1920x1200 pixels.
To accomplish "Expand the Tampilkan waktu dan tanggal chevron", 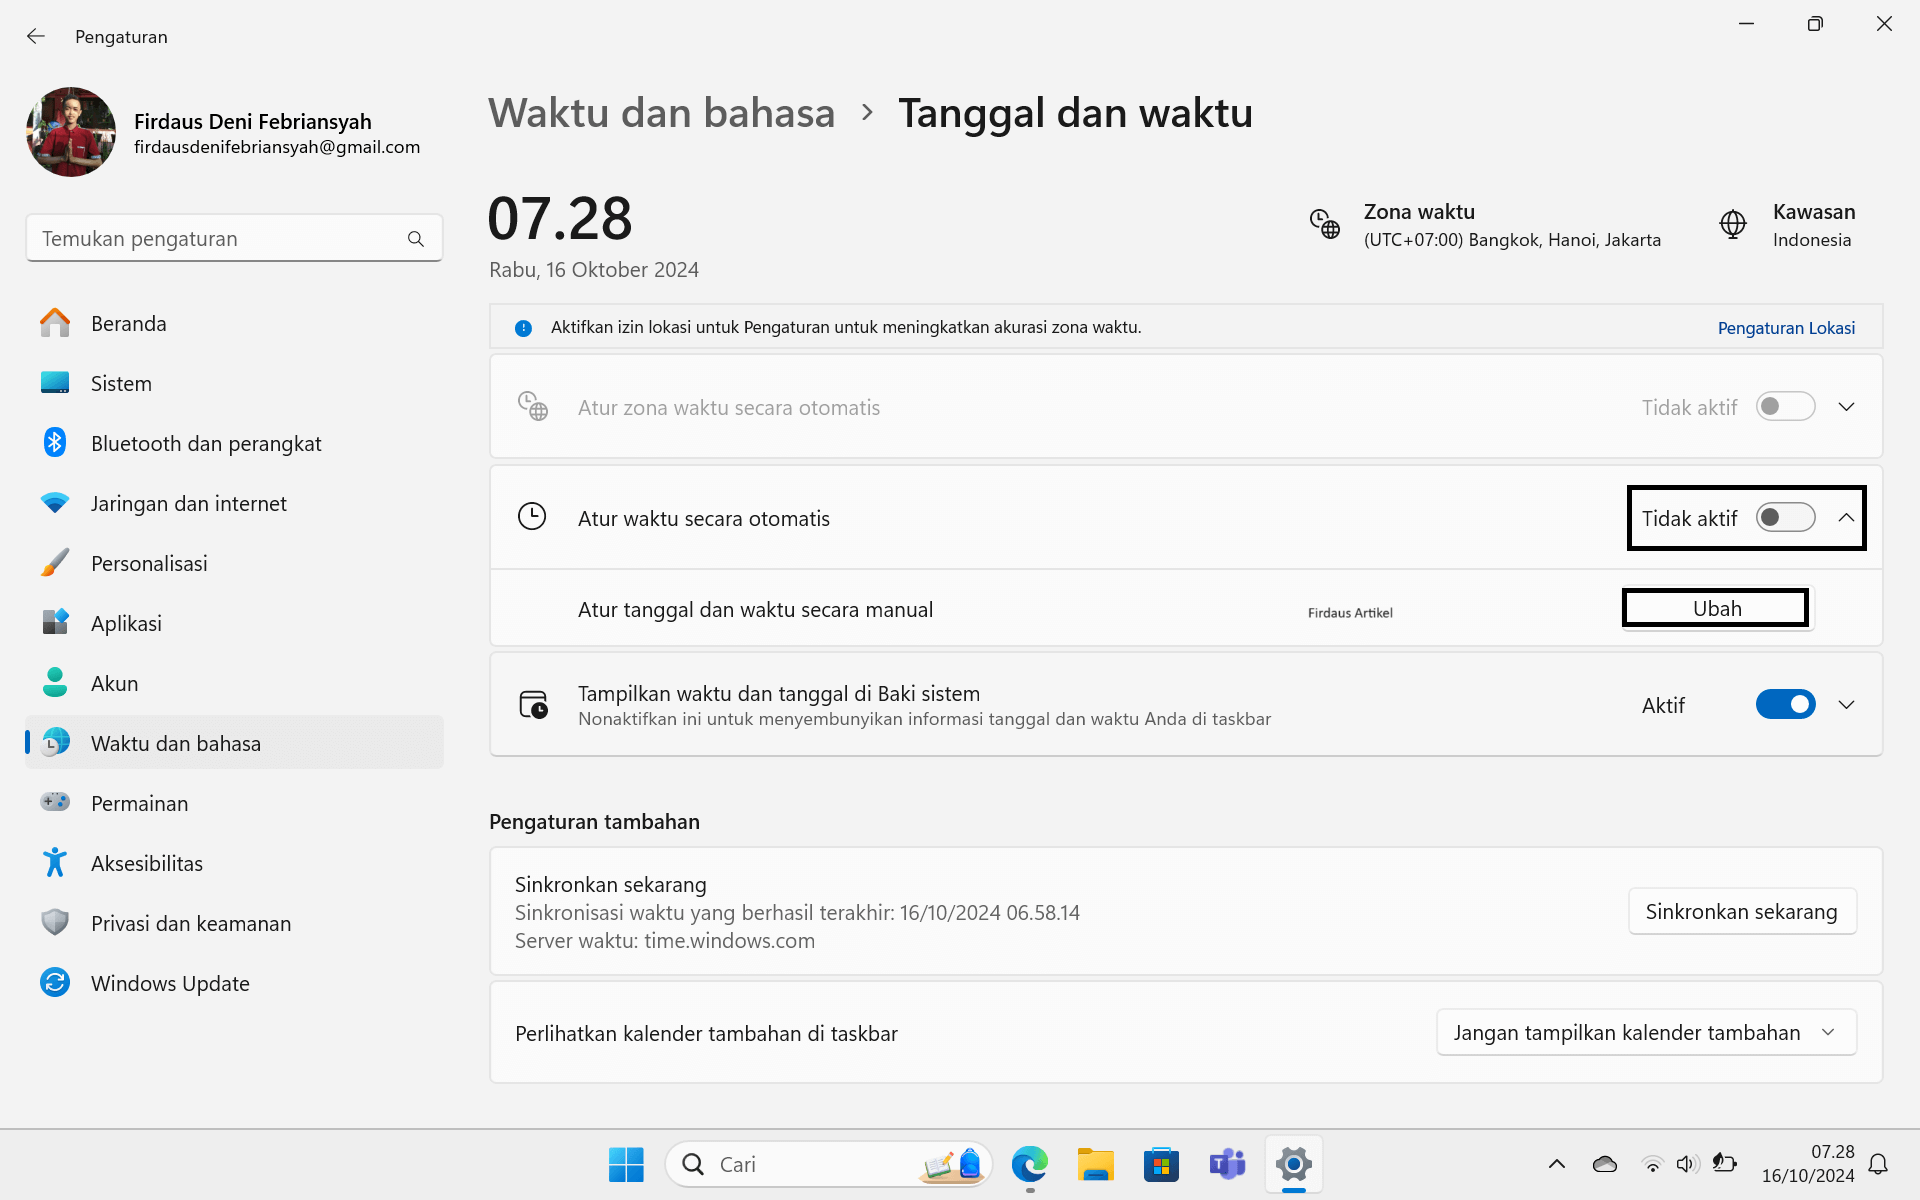I will (1846, 705).
